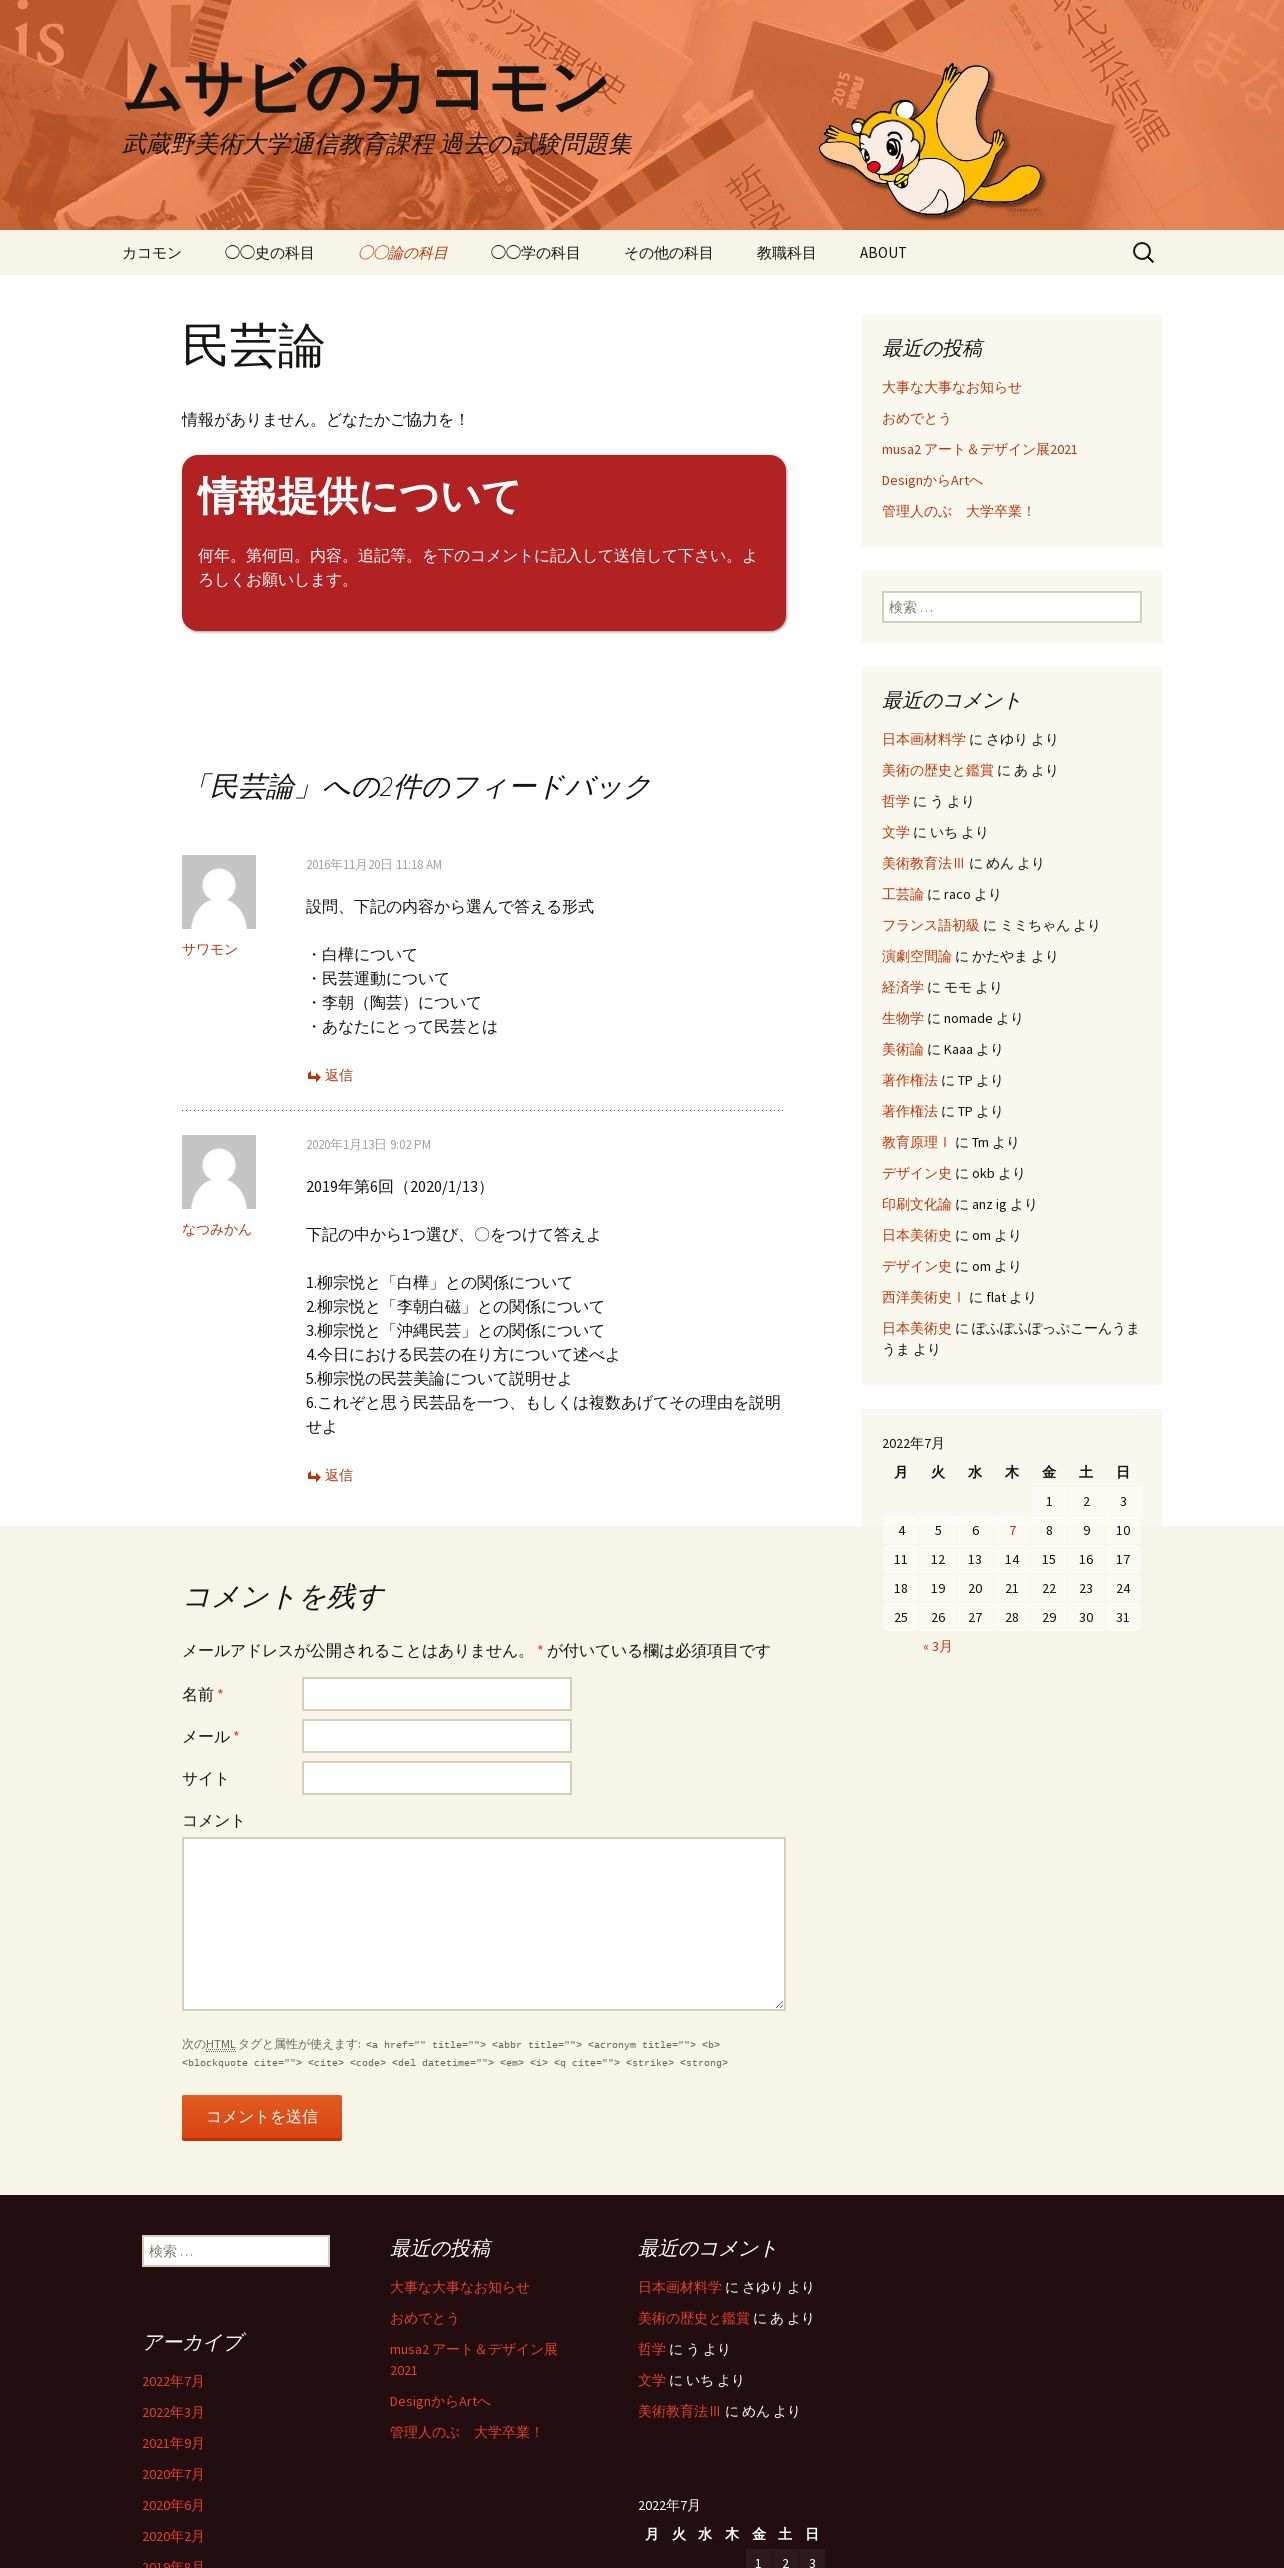Open sidebar comment link フランス語初級
The height and width of the screenshot is (2568, 1284).
(930, 926)
